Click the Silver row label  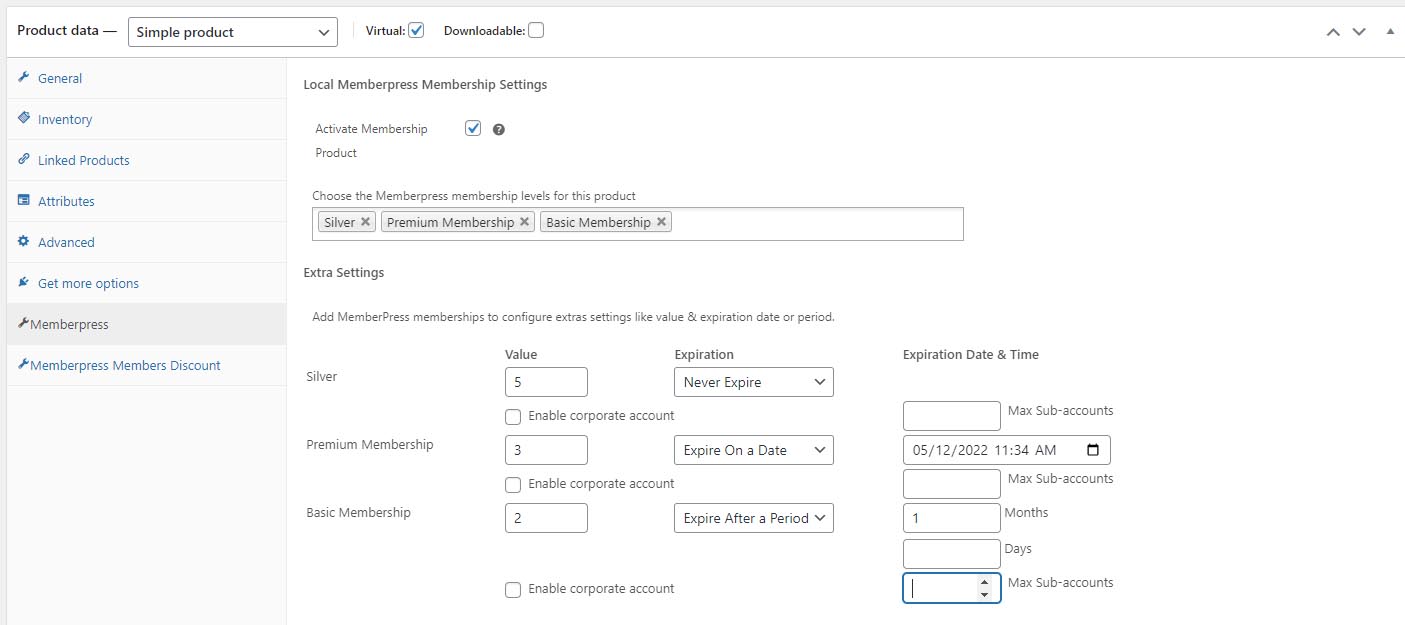(x=321, y=376)
